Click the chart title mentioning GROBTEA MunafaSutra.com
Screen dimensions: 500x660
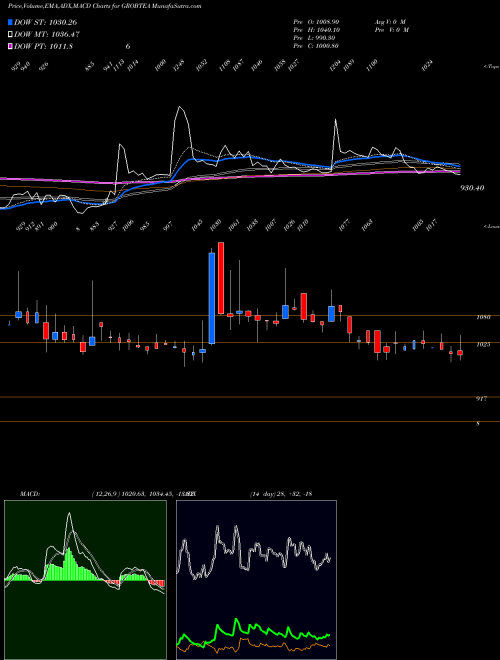pos(104,6)
